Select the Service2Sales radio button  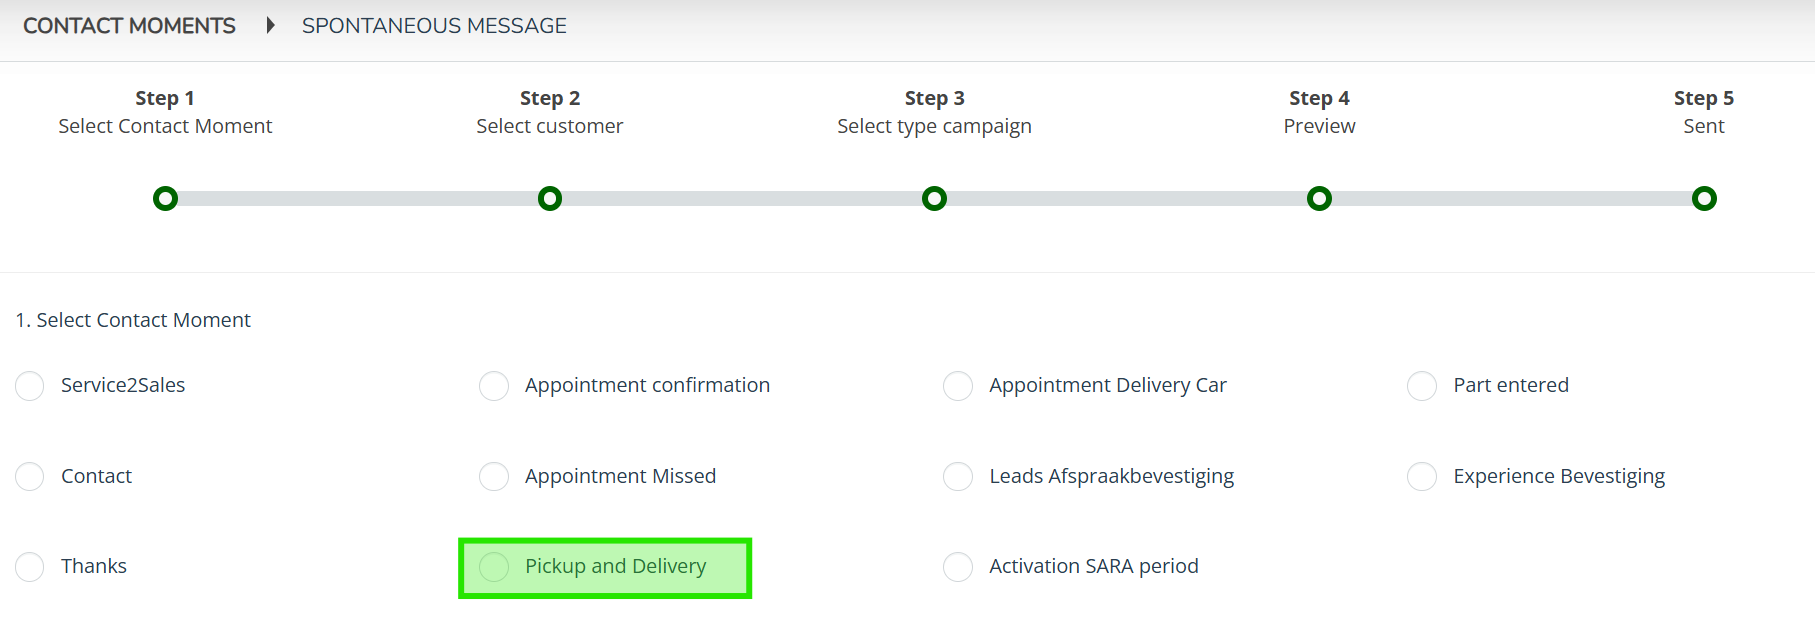point(30,386)
